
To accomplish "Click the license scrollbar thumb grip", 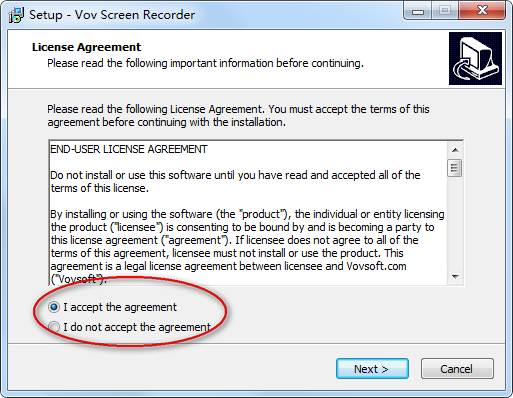I will (455, 168).
